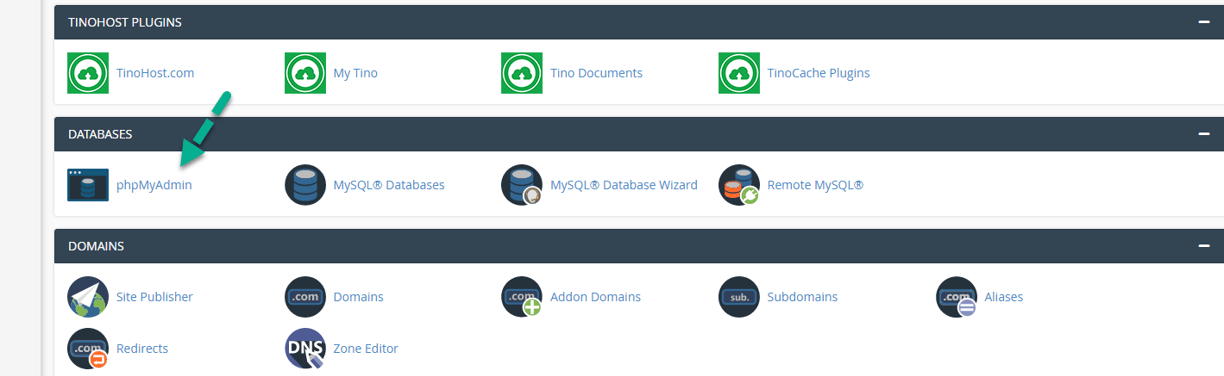Open the Subdomains icon
The height and width of the screenshot is (376, 1224).
tap(739, 297)
